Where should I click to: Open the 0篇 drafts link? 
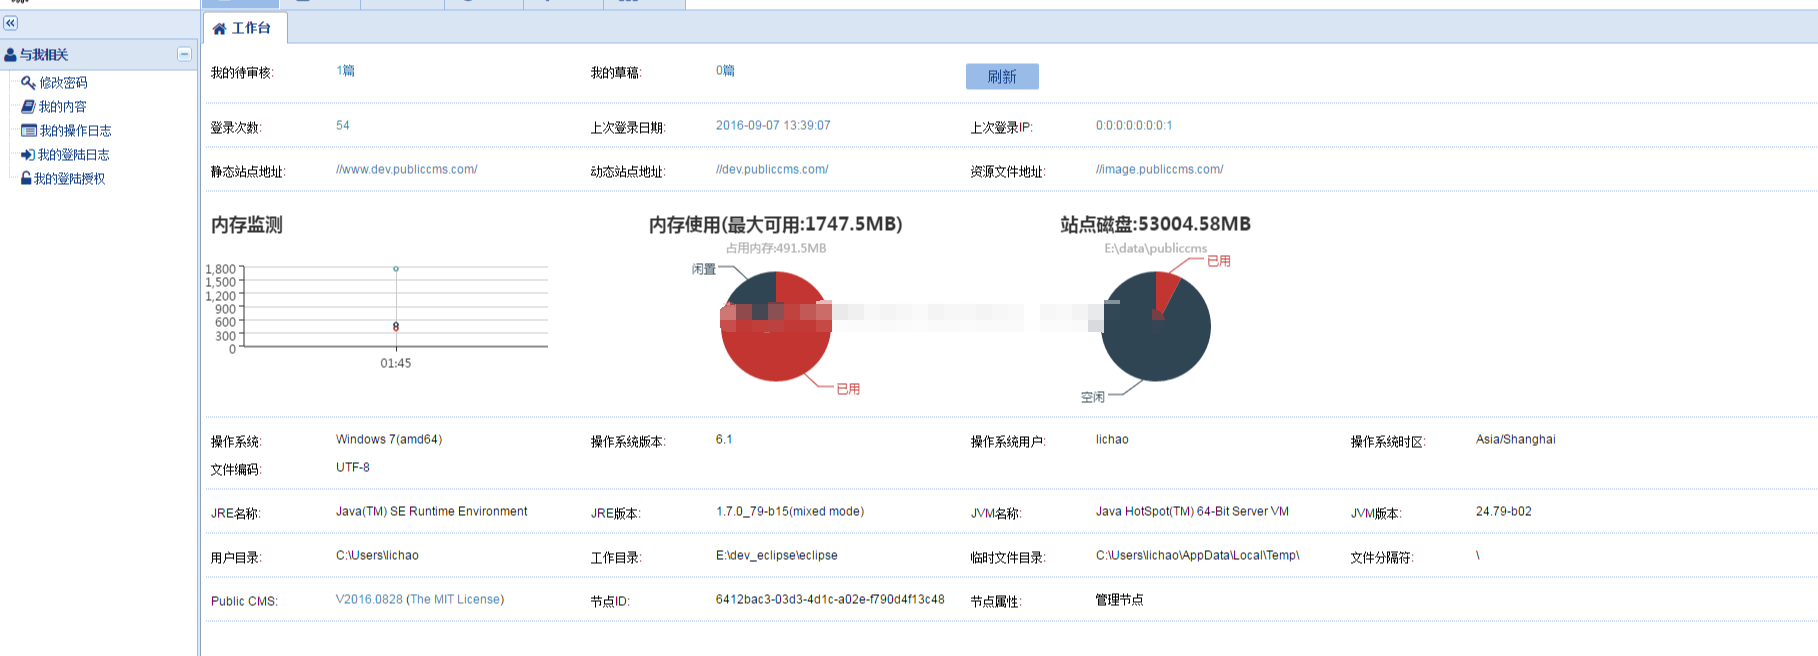725,71
